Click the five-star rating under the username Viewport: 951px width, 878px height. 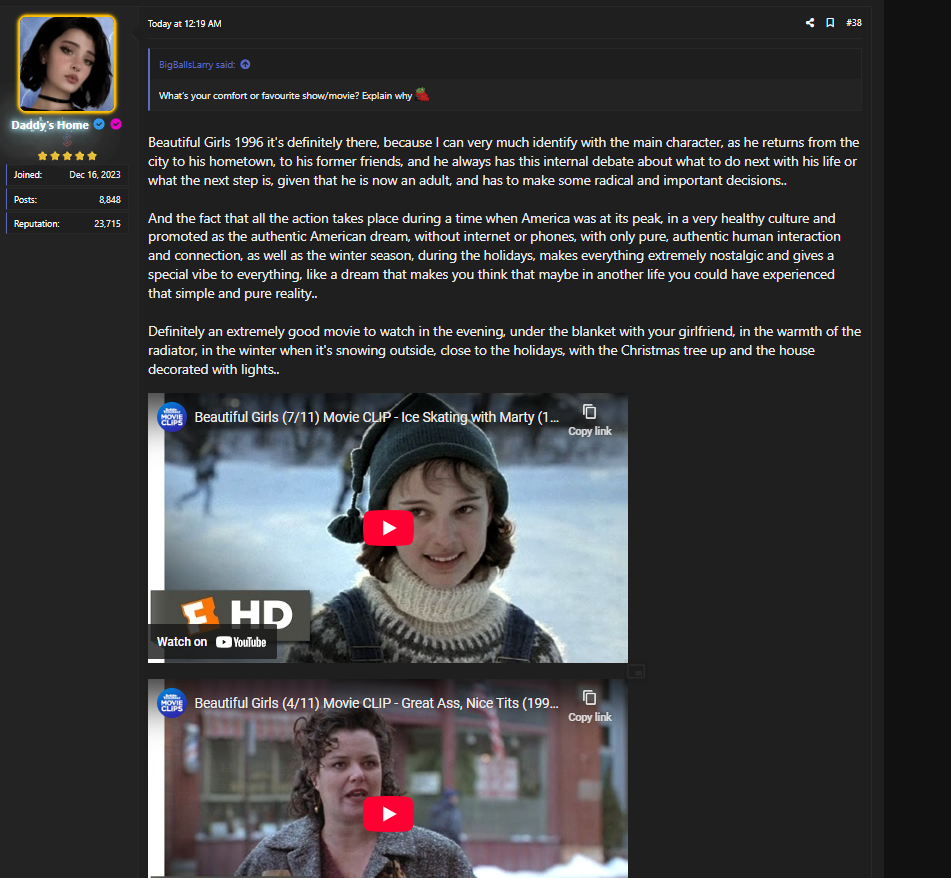pos(67,156)
